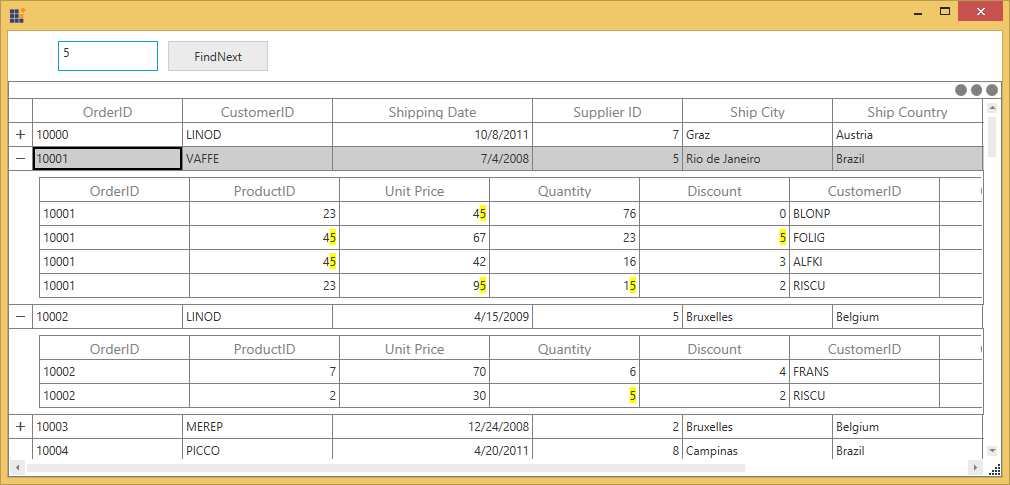Click the Unit Price header in second detail grid
1010x485 pixels.
click(x=414, y=348)
